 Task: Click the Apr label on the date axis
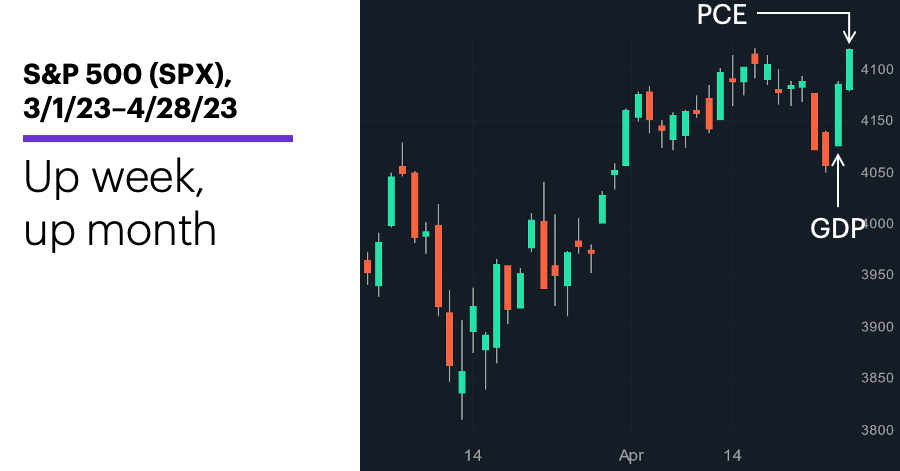(x=631, y=456)
